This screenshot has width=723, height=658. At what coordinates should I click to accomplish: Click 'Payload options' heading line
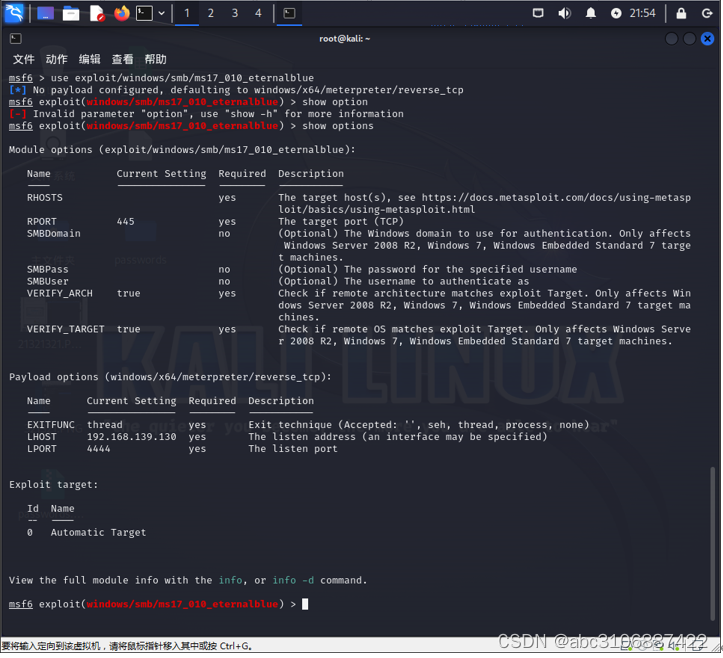170,377
